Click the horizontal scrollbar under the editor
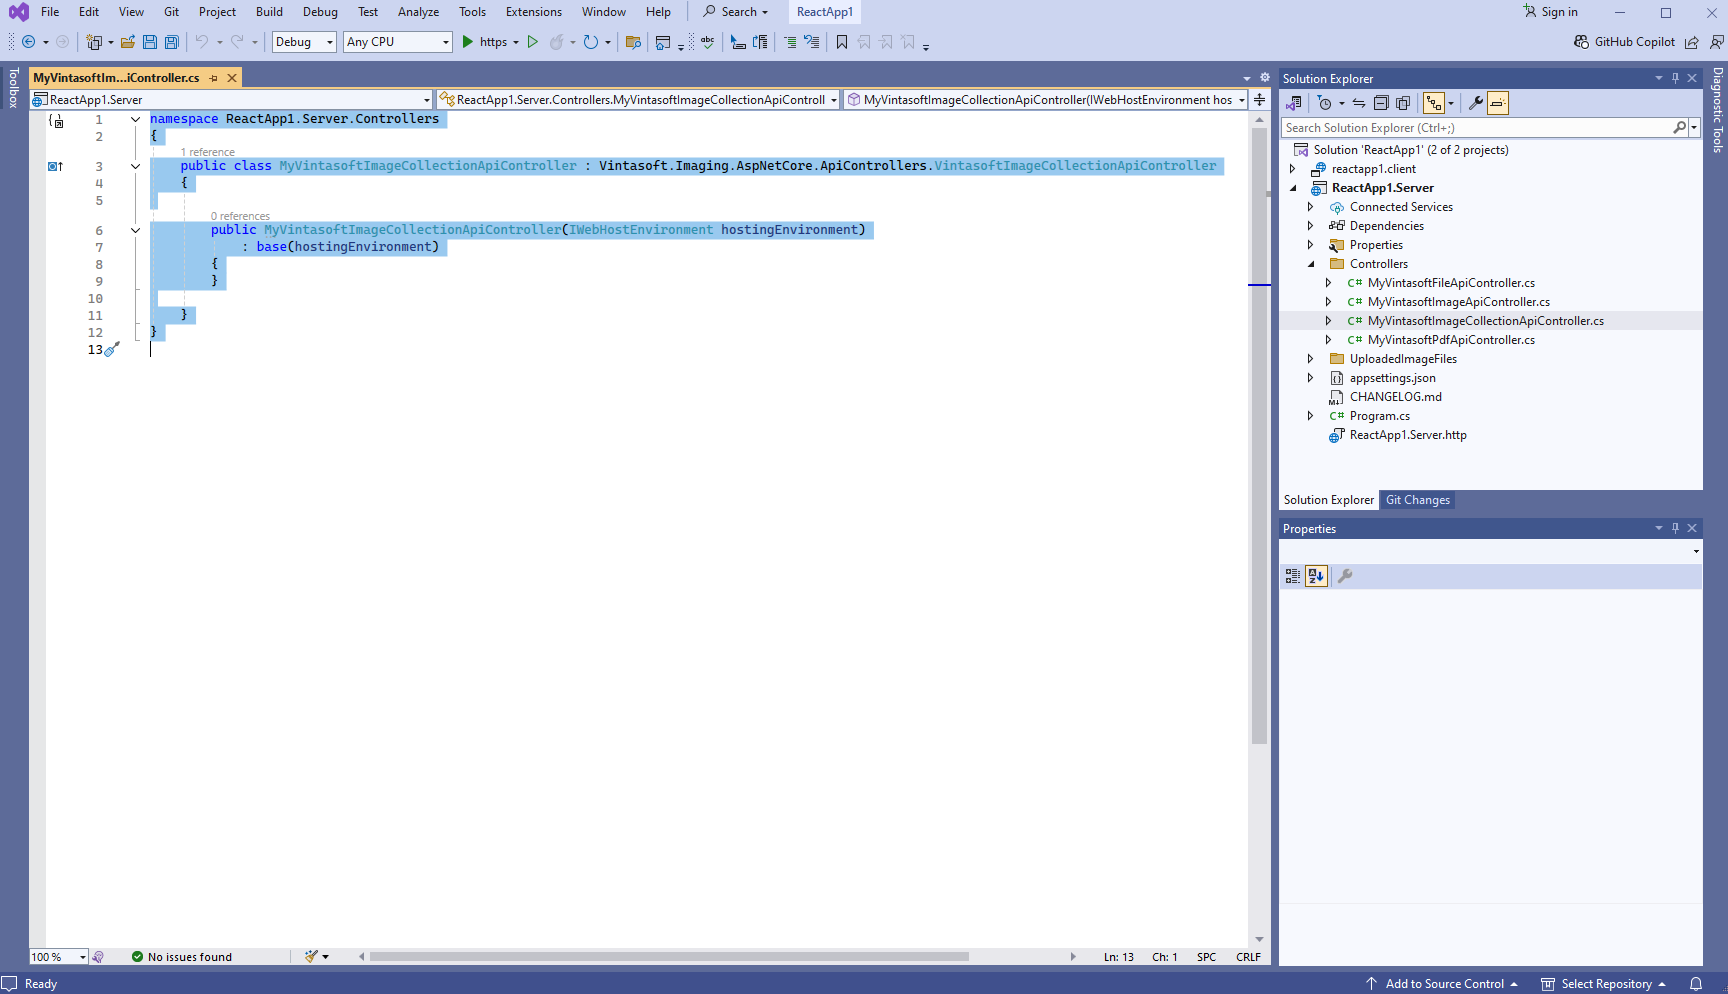The height and width of the screenshot is (994, 1728). (668, 957)
